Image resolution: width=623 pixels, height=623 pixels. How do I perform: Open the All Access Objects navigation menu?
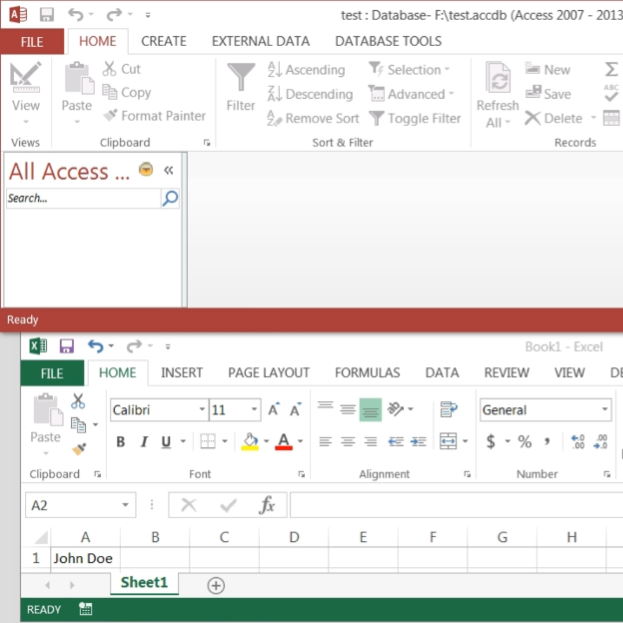[146, 169]
